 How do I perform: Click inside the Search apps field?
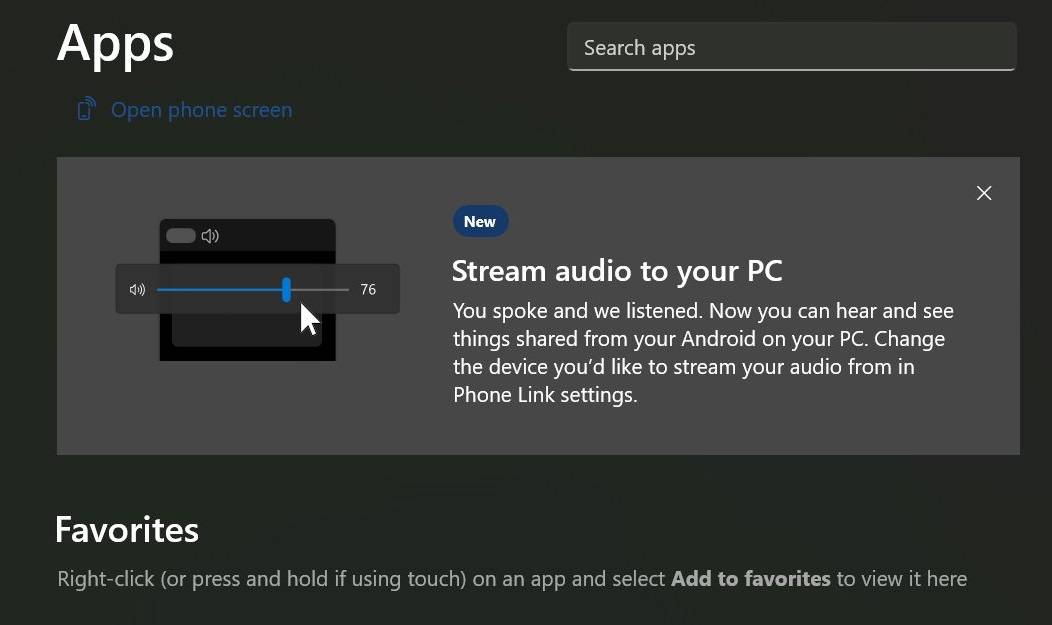tap(790, 46)
